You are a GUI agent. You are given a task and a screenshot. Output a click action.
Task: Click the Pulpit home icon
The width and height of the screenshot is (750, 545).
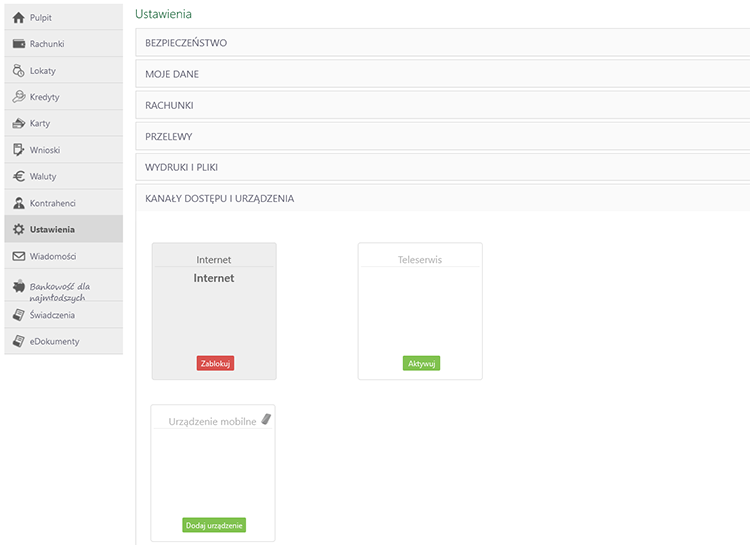tap(18, 18)
